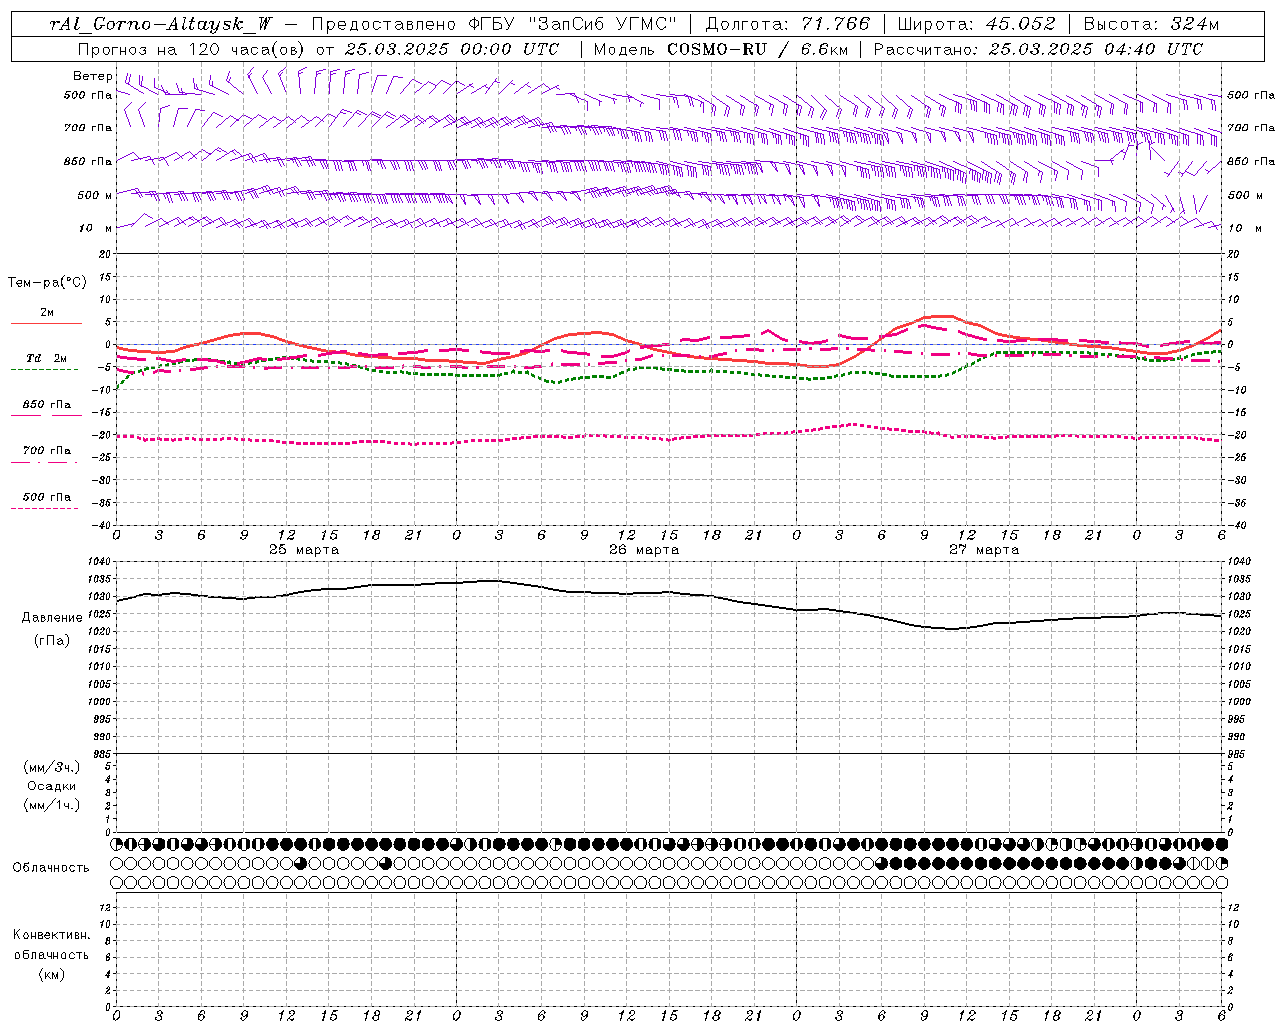Click the 26 марта date label
This screenshot has height=1024, width=1280.
tap(644, 550)
